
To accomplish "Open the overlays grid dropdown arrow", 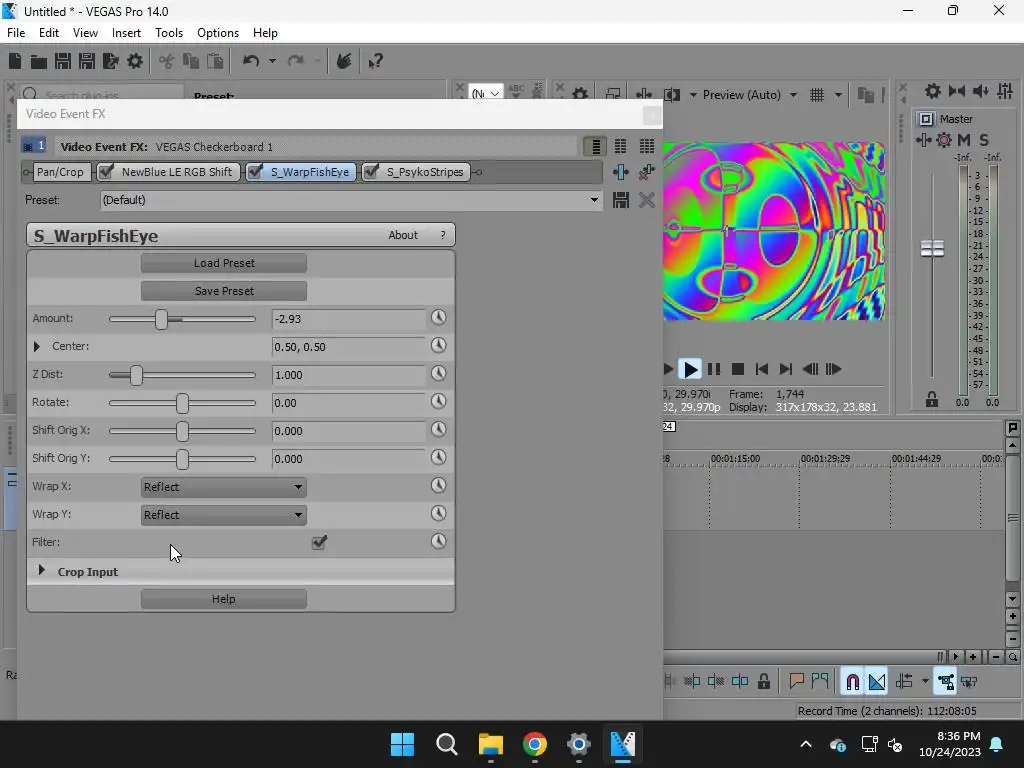I will [x=838, y=95].
